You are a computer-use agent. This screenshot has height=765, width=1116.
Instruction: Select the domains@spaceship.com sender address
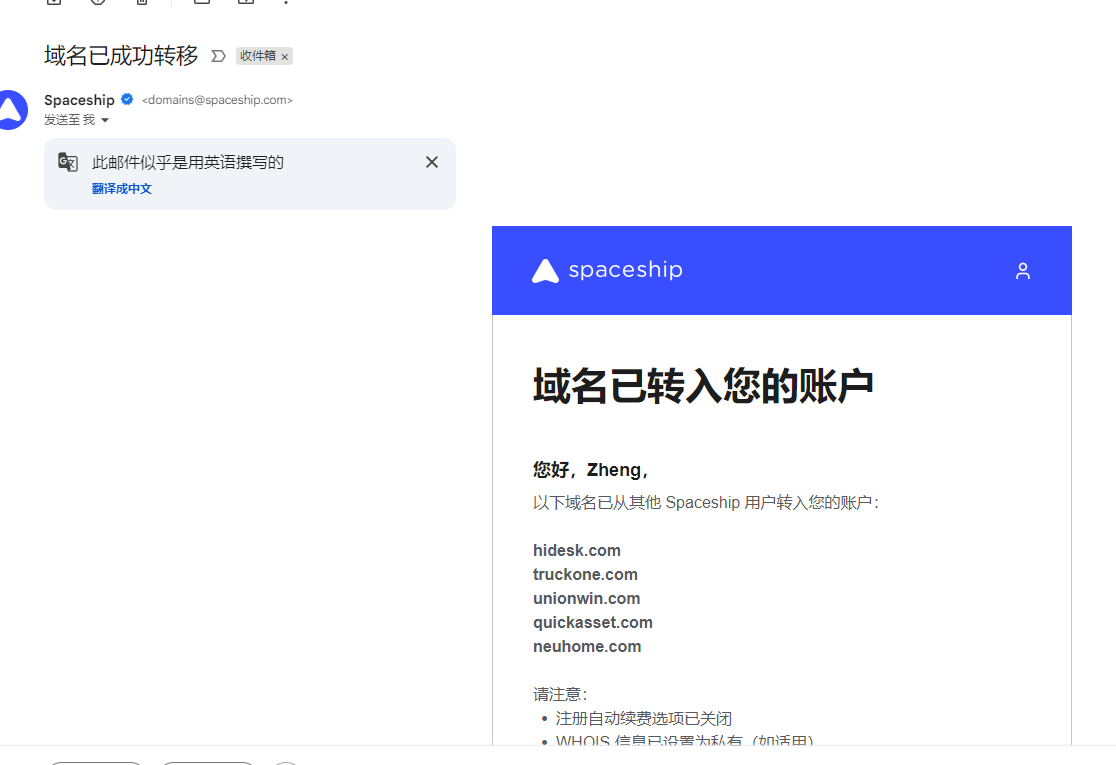click(217, 100)
